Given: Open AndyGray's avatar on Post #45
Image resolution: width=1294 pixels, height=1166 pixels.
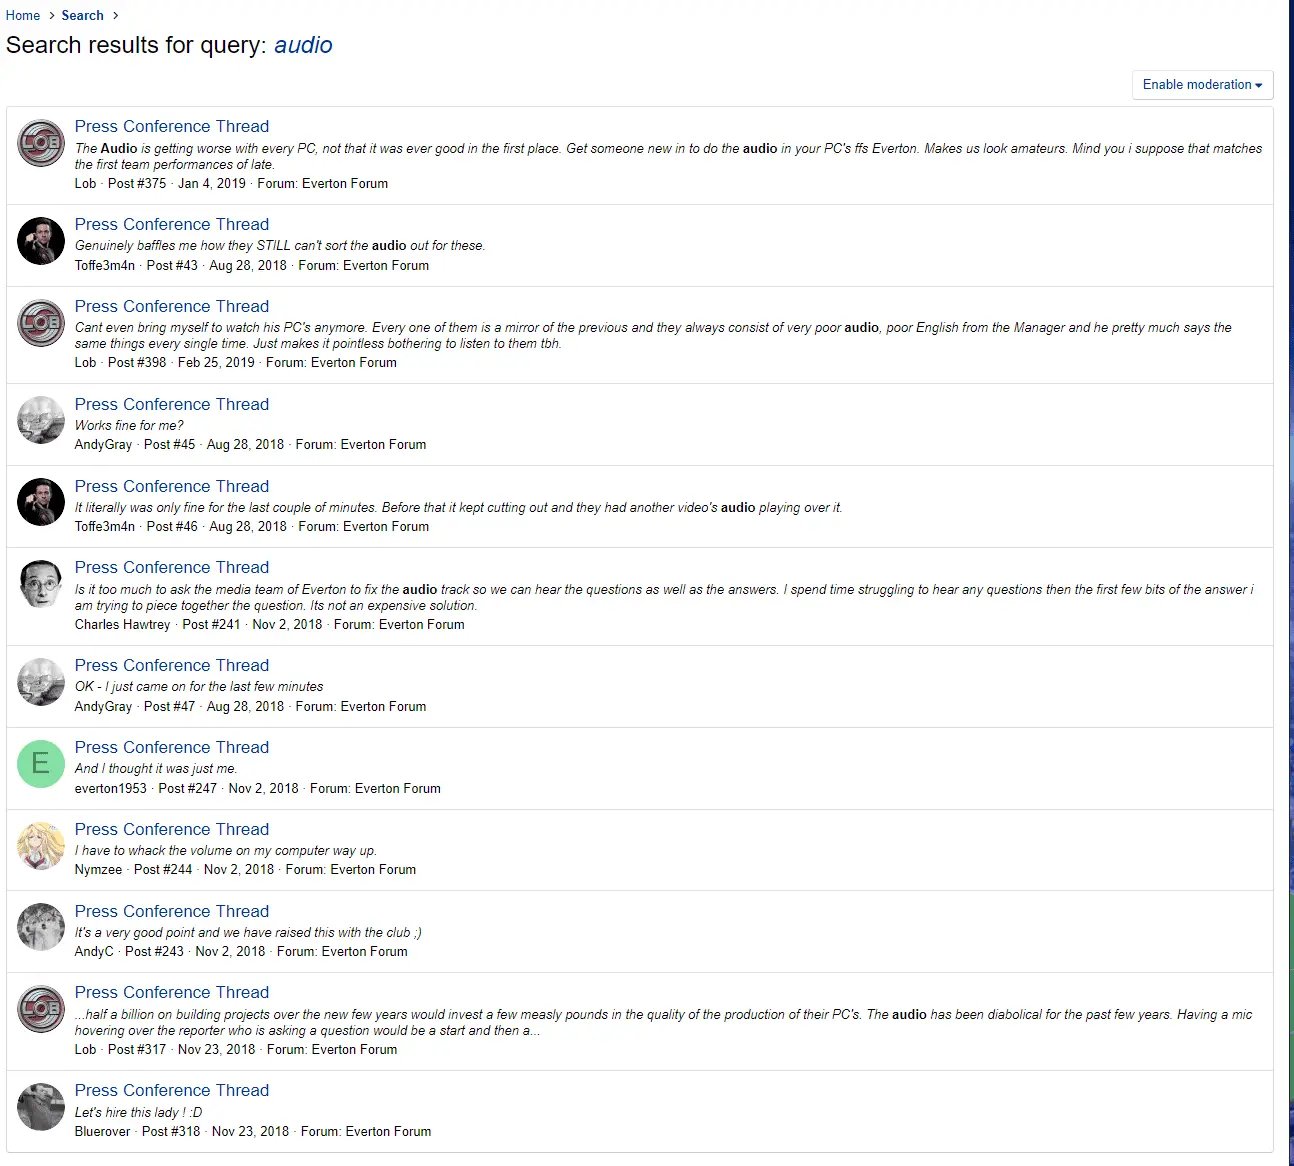Looking at the screenshot, I should tap(41, 421).
